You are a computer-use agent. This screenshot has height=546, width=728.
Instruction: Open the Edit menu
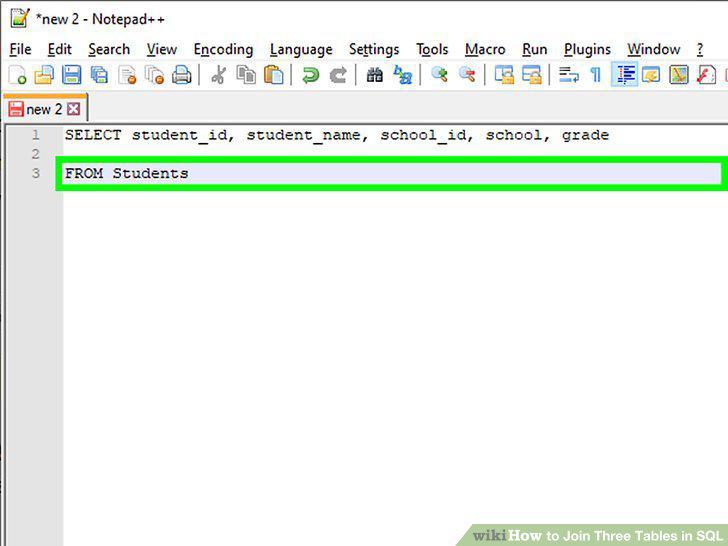[x=59, y=49]
